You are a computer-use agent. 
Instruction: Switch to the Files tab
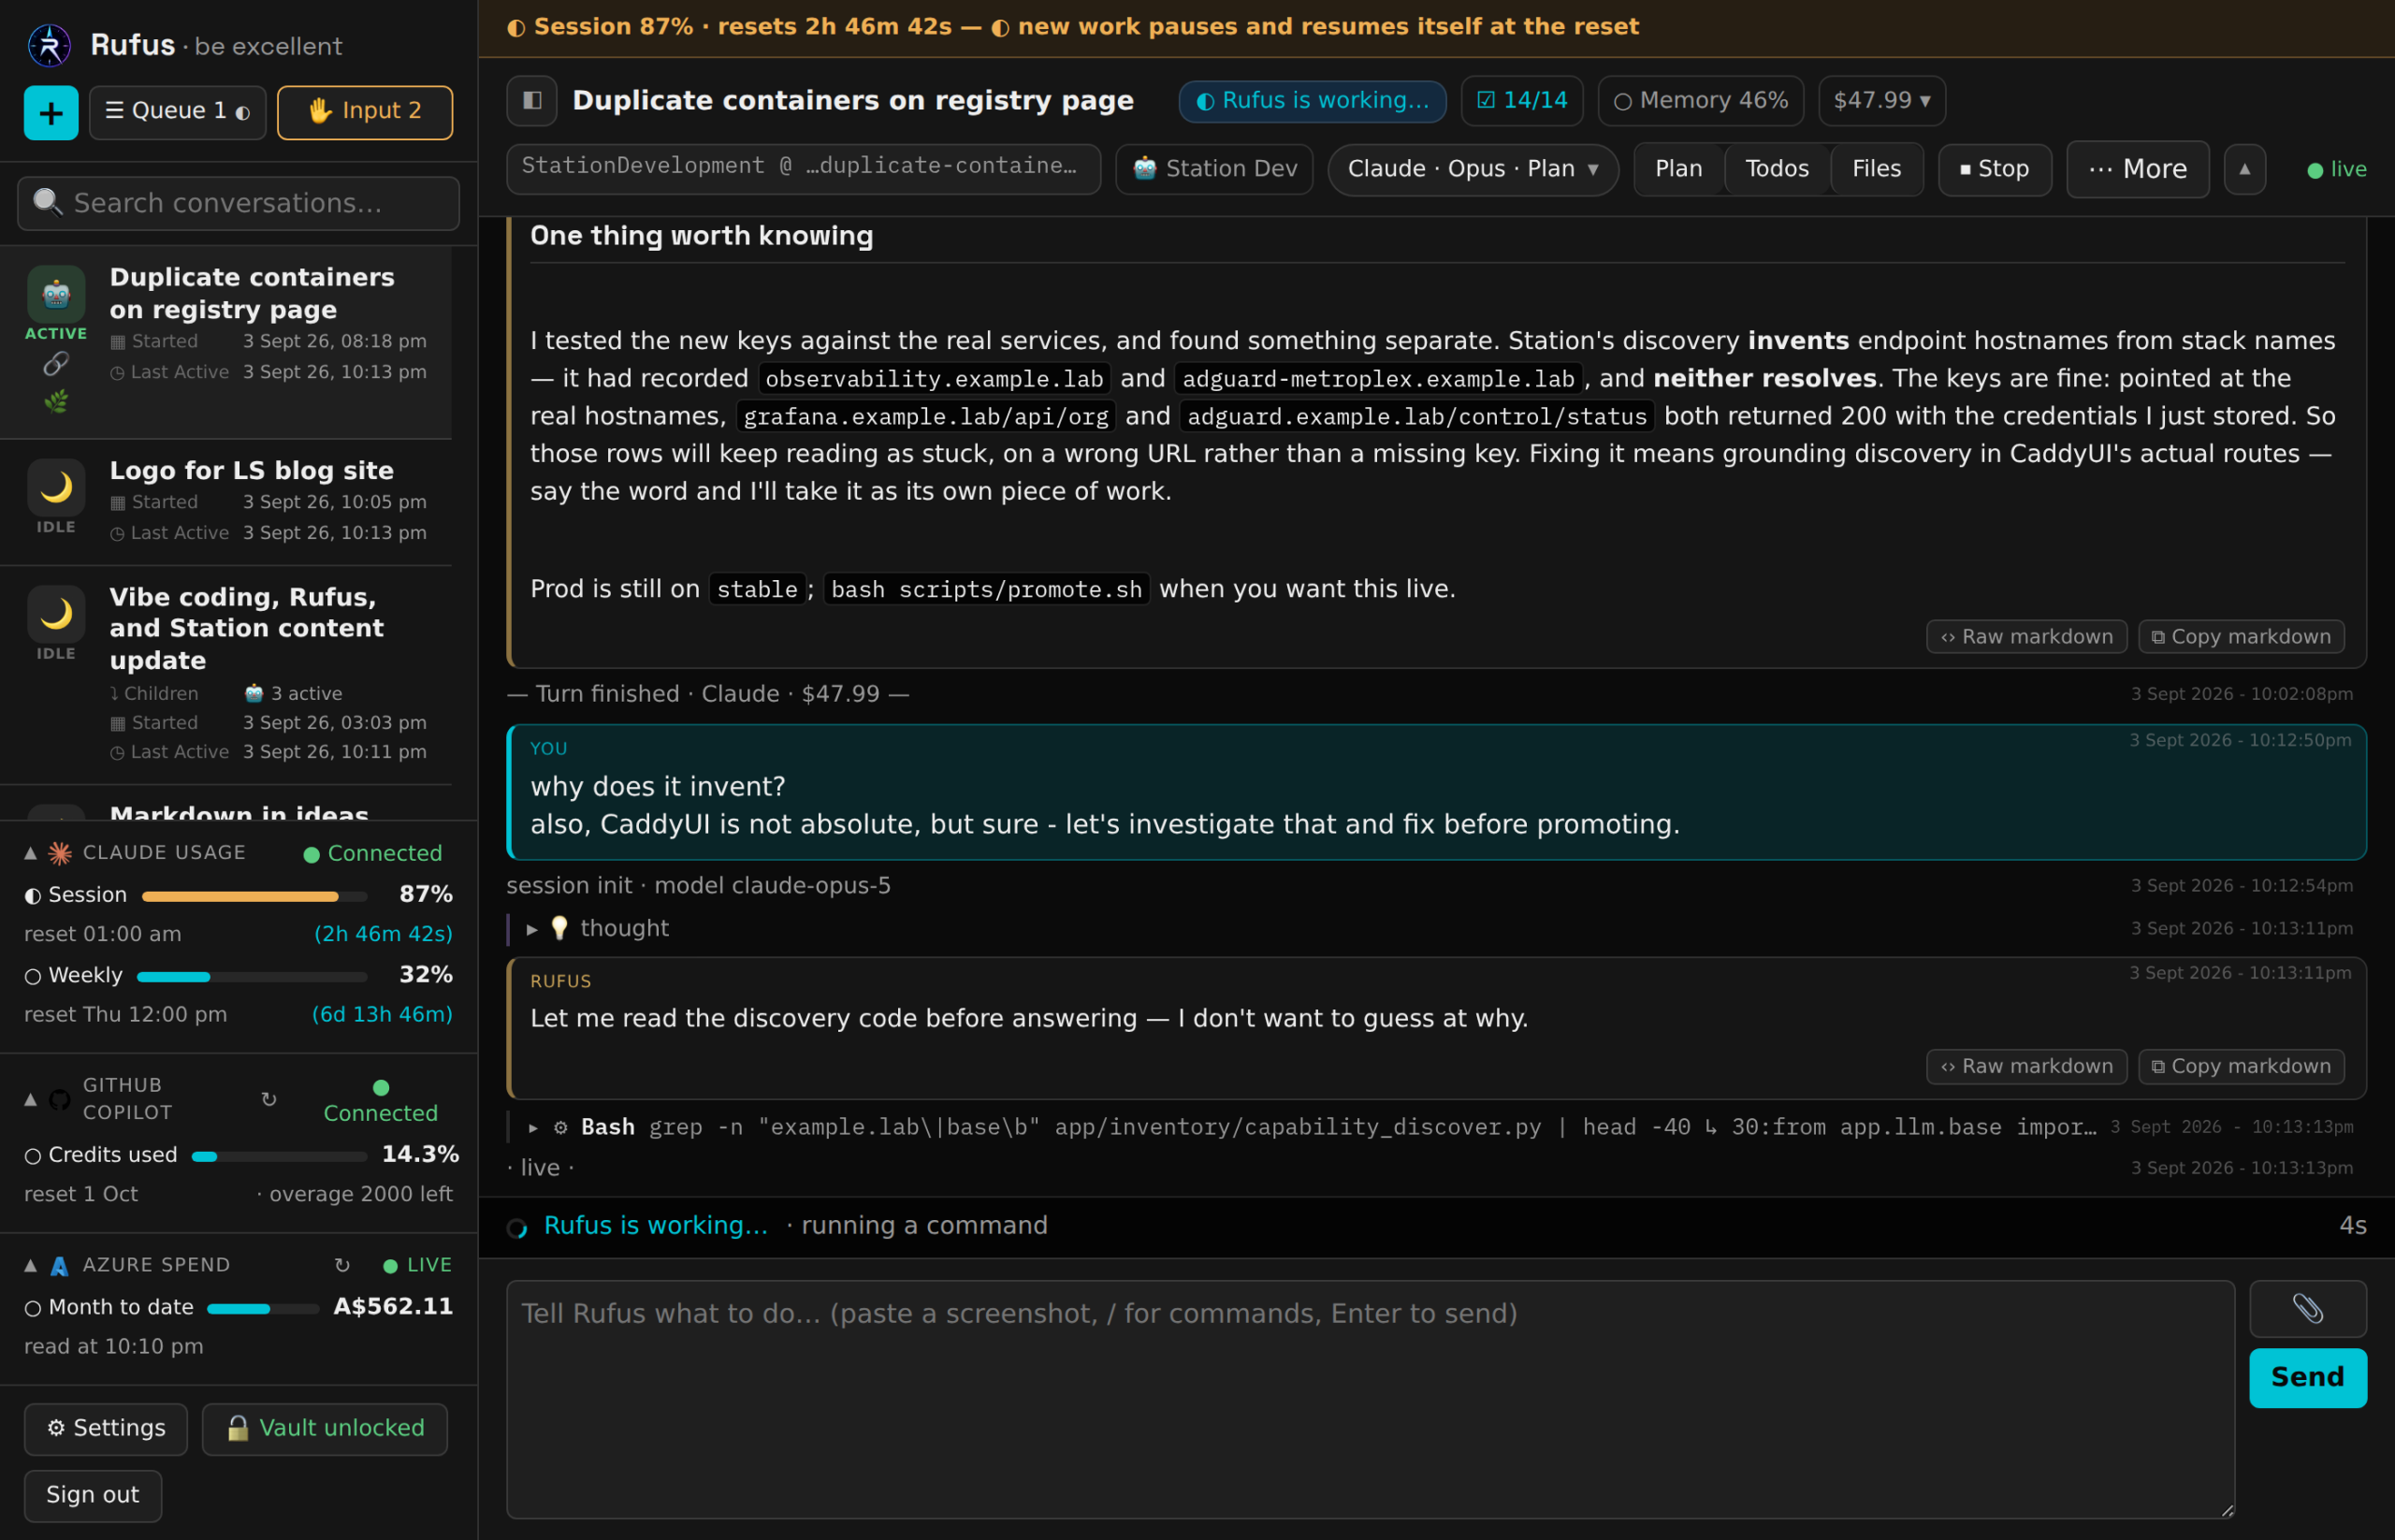coord(1876,169)
